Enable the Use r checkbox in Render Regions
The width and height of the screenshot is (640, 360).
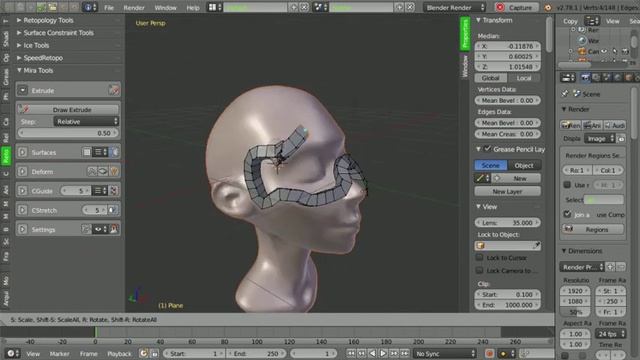(x=567, y=185)
